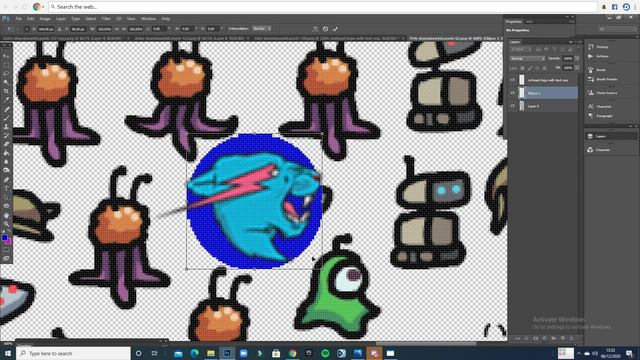Open the Normal blend mode dropdown
The height and width of the screenshot is (360, 640).
click(527, 58)
